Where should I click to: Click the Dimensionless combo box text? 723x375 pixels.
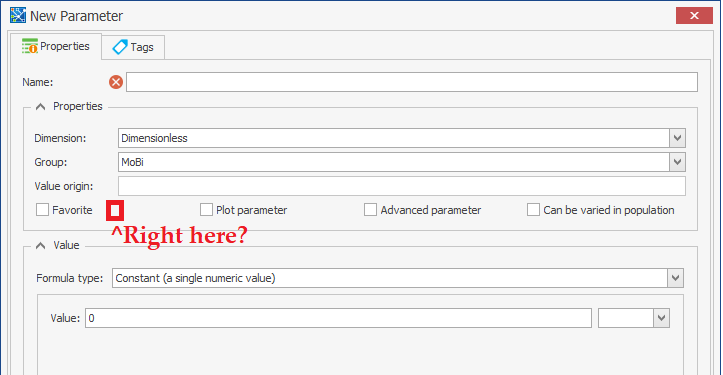tap(154, 138)
